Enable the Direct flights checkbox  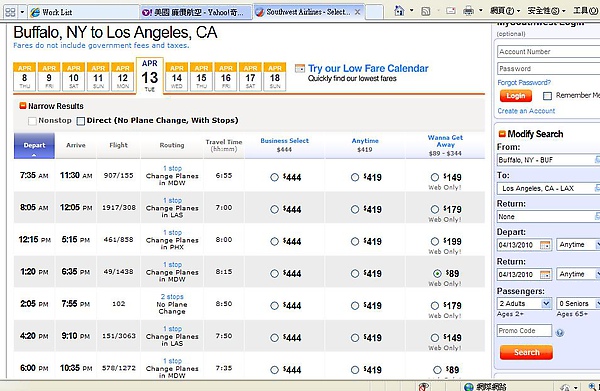[x=80, y=121]
